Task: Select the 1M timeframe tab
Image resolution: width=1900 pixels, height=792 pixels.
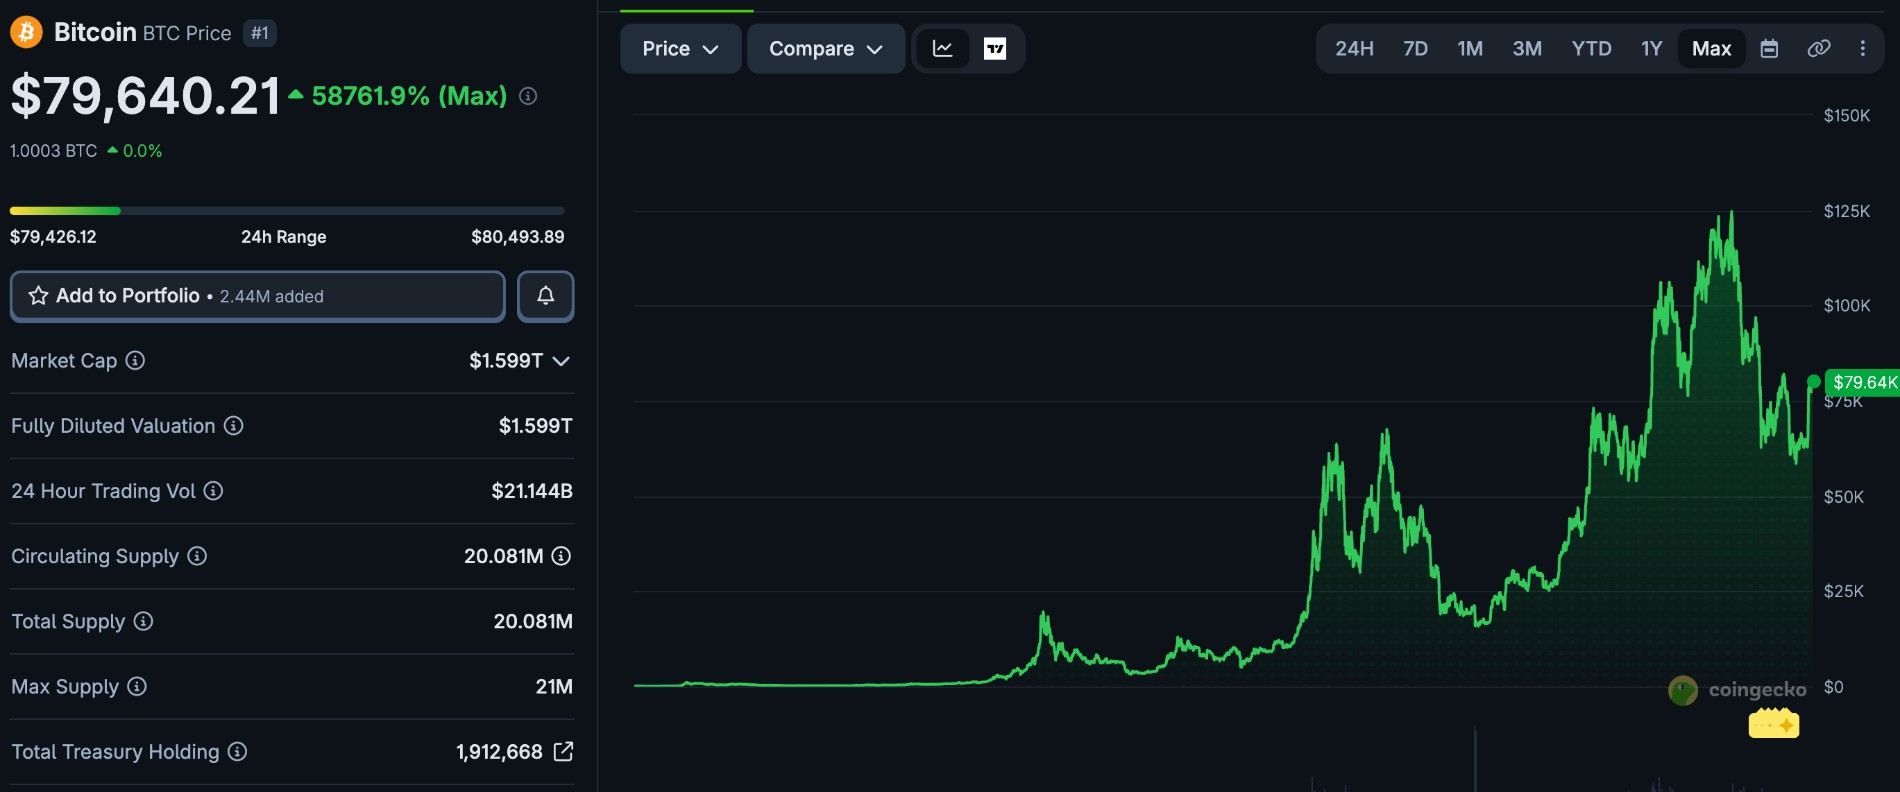Action: pos(1470,48)
